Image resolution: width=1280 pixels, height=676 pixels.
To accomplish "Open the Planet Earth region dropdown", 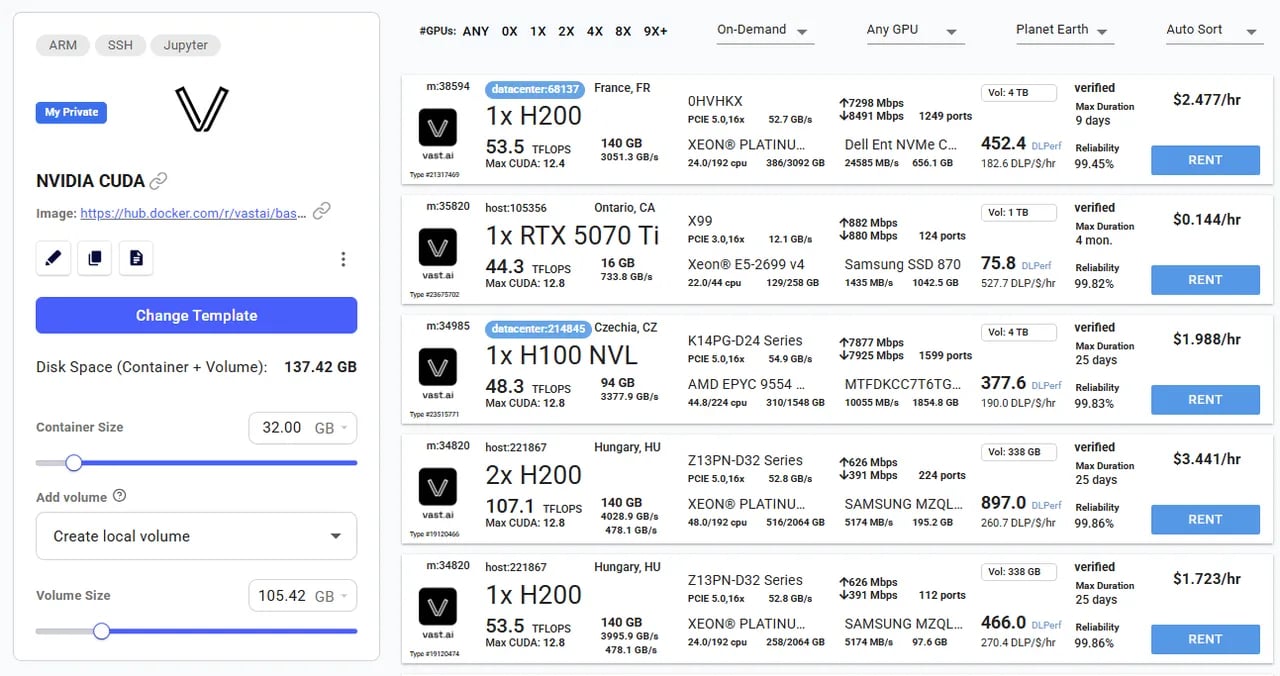I will (1065, 31).
